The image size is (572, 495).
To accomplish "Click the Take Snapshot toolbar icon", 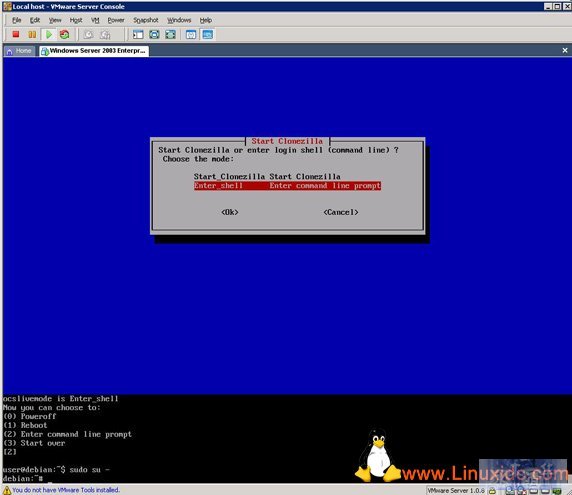I will [x=88, y=35].
